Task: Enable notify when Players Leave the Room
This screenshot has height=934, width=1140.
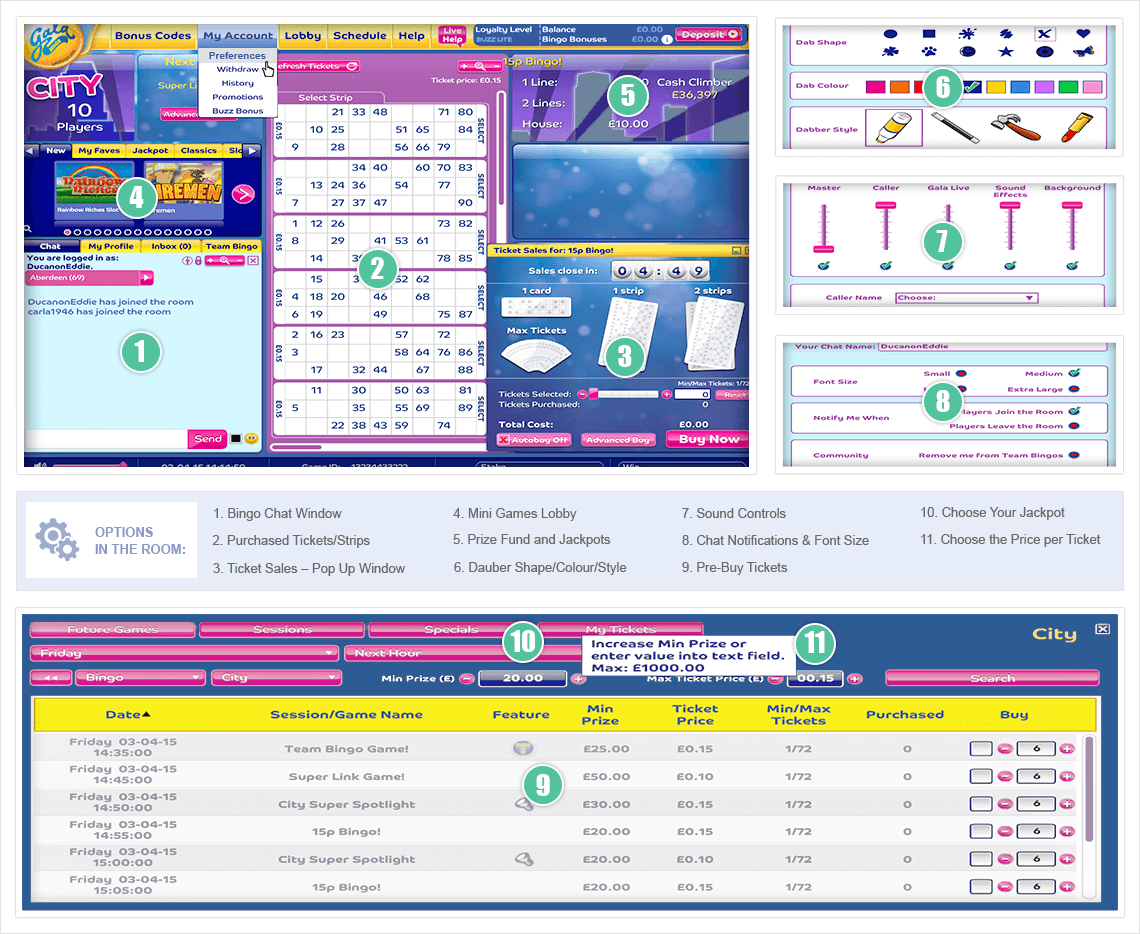Action: [x=1074, y=426]
